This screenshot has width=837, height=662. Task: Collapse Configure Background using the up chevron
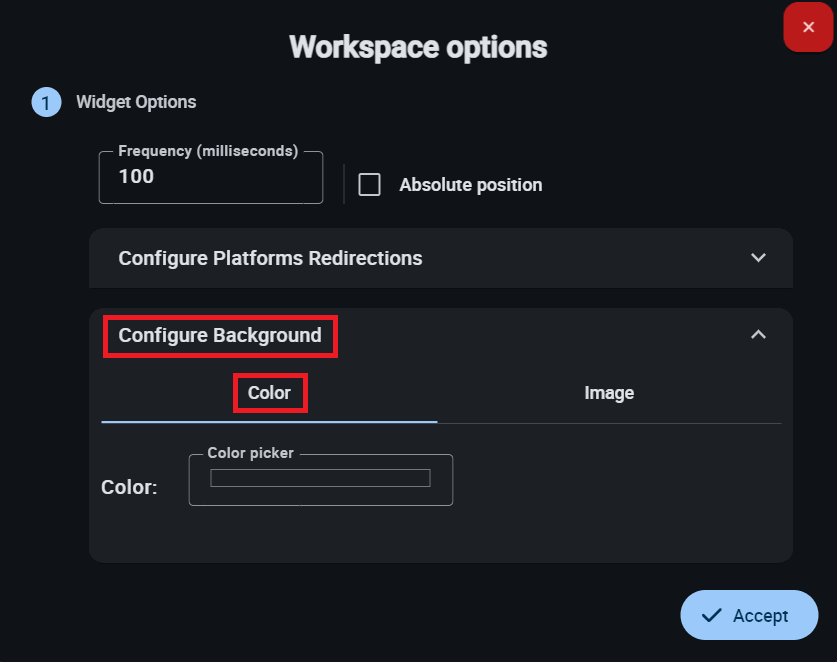coord(758,335)
